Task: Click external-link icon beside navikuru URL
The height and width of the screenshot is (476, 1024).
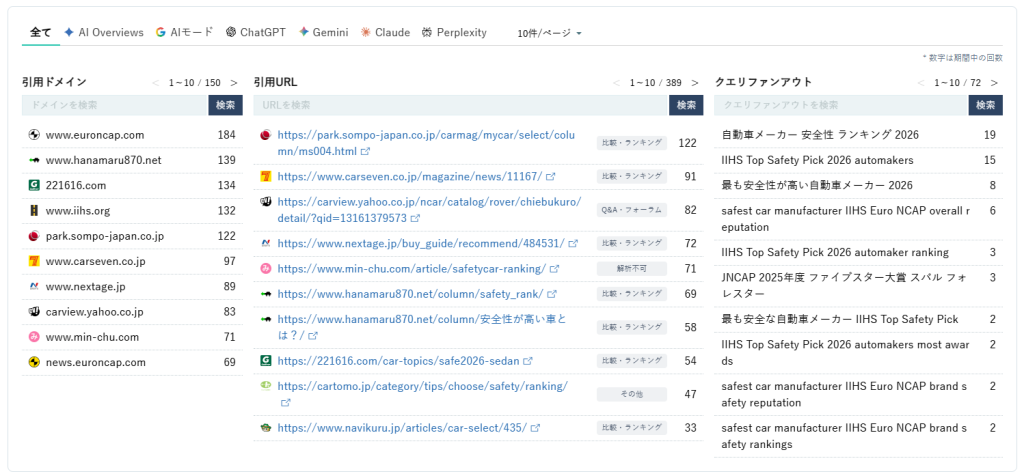Action: pos(535,428)
